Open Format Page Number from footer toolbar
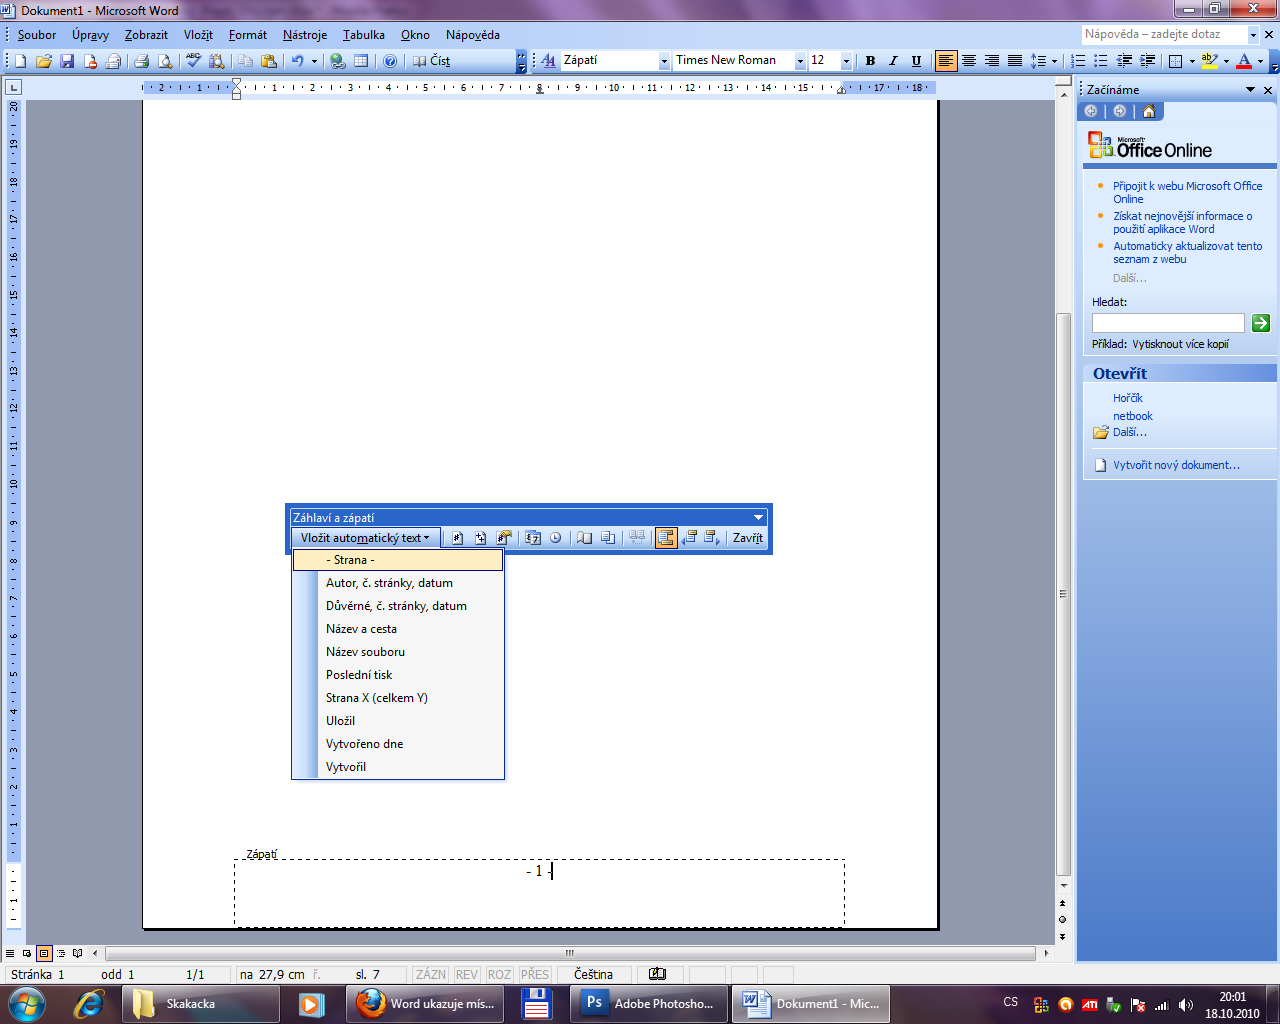 [x=504, y=538]
